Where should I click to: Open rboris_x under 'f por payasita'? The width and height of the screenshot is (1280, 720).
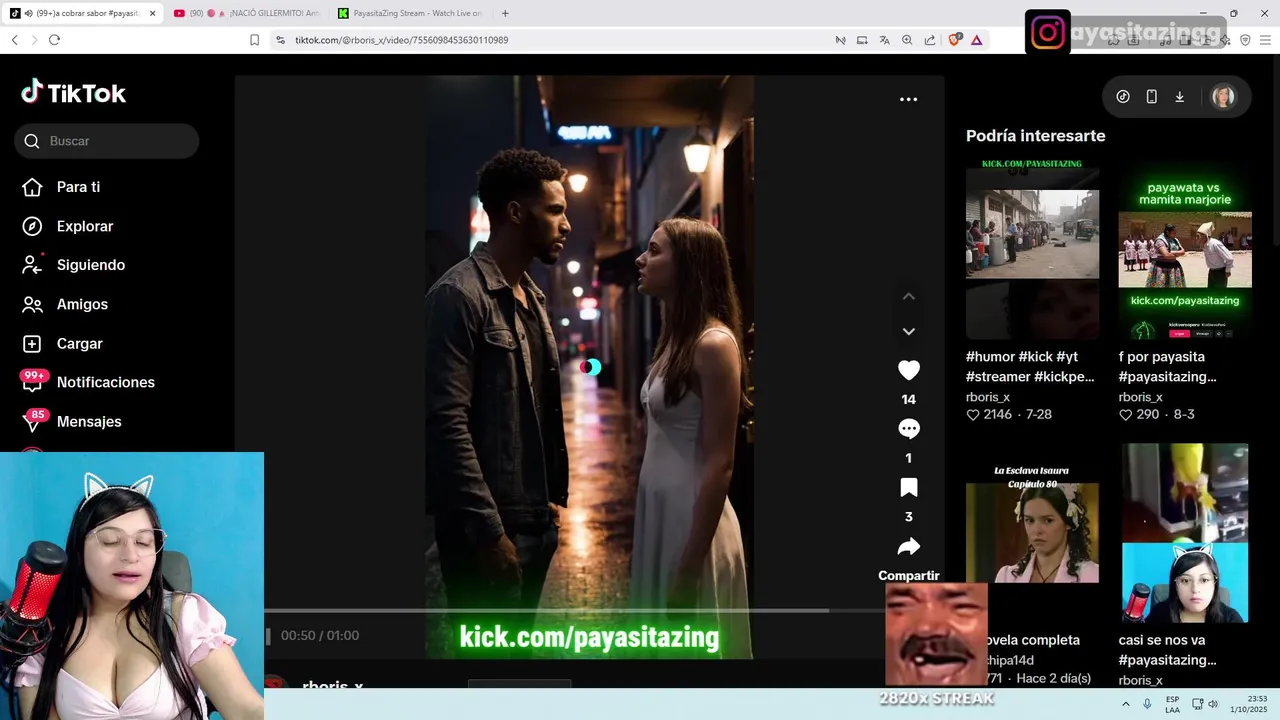click(1141, 397)
